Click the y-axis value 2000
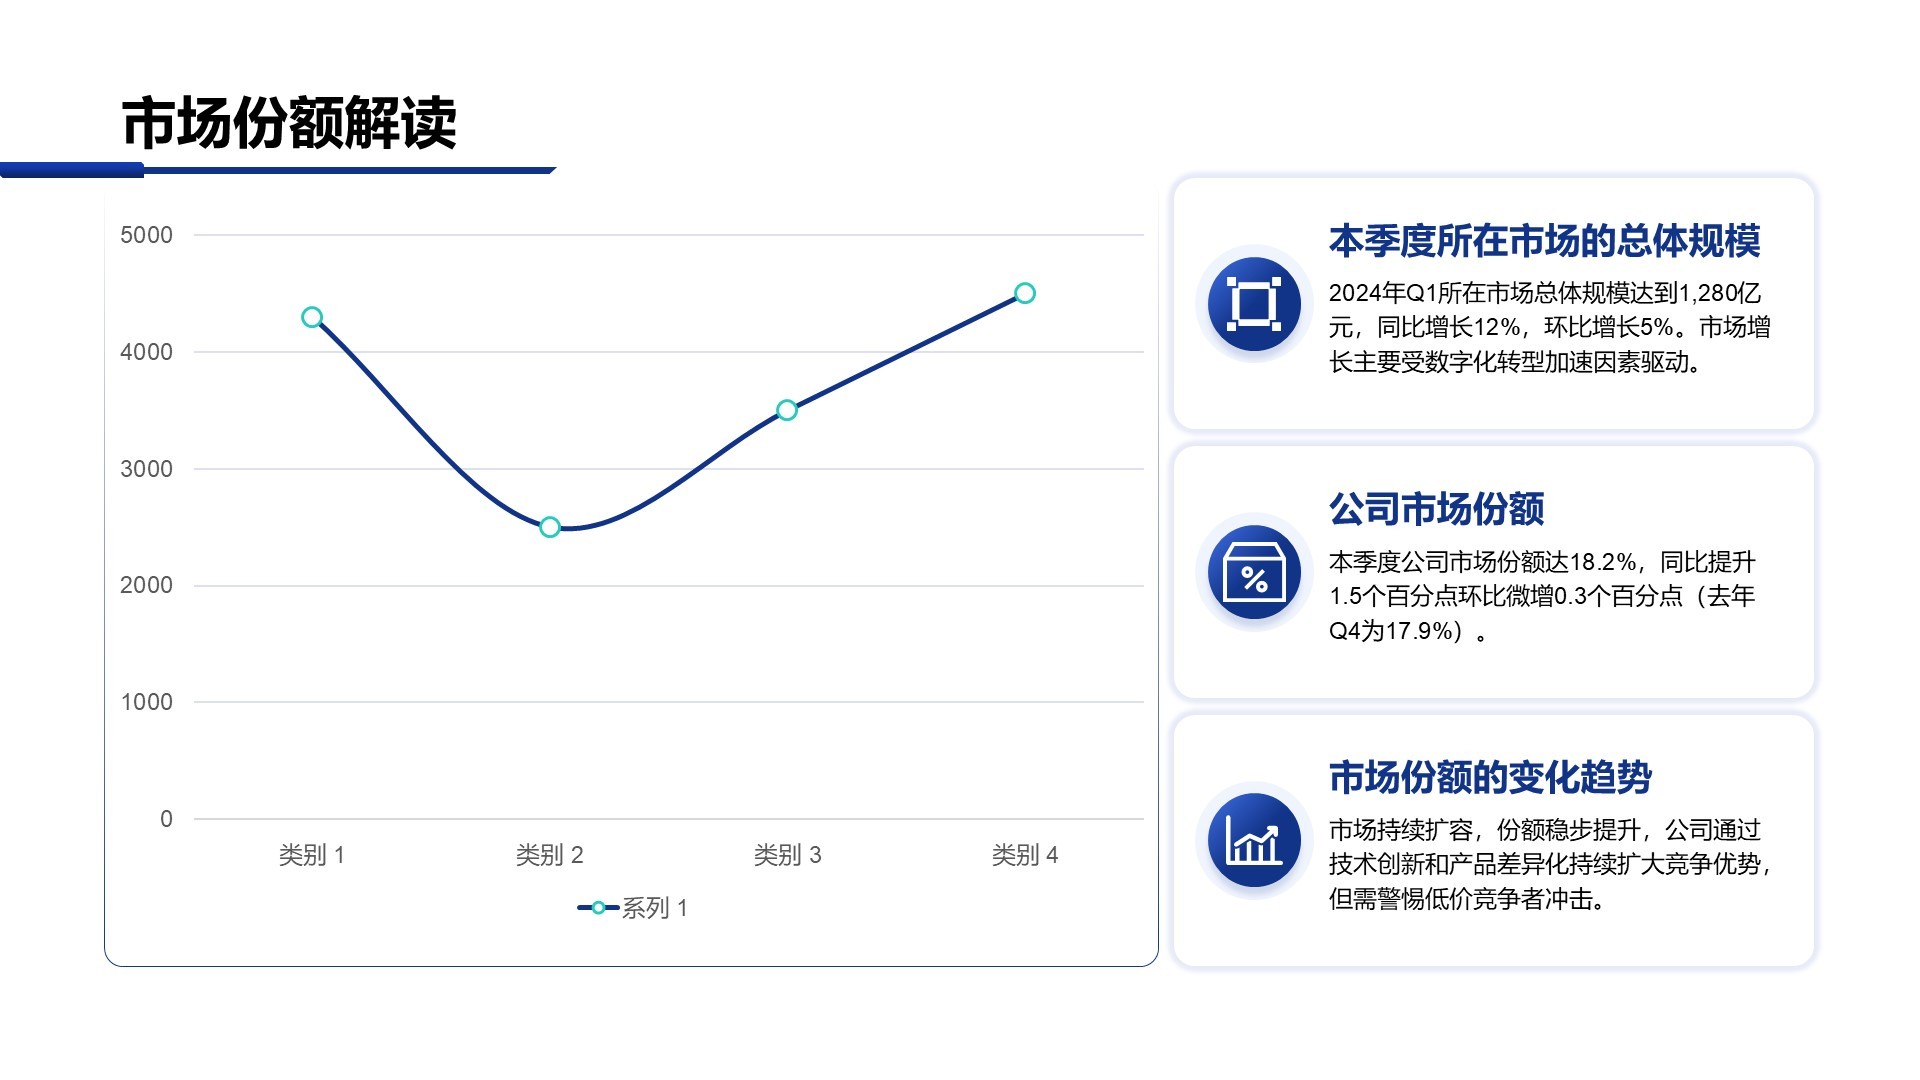1920x1080 pixels. point(146,585)
